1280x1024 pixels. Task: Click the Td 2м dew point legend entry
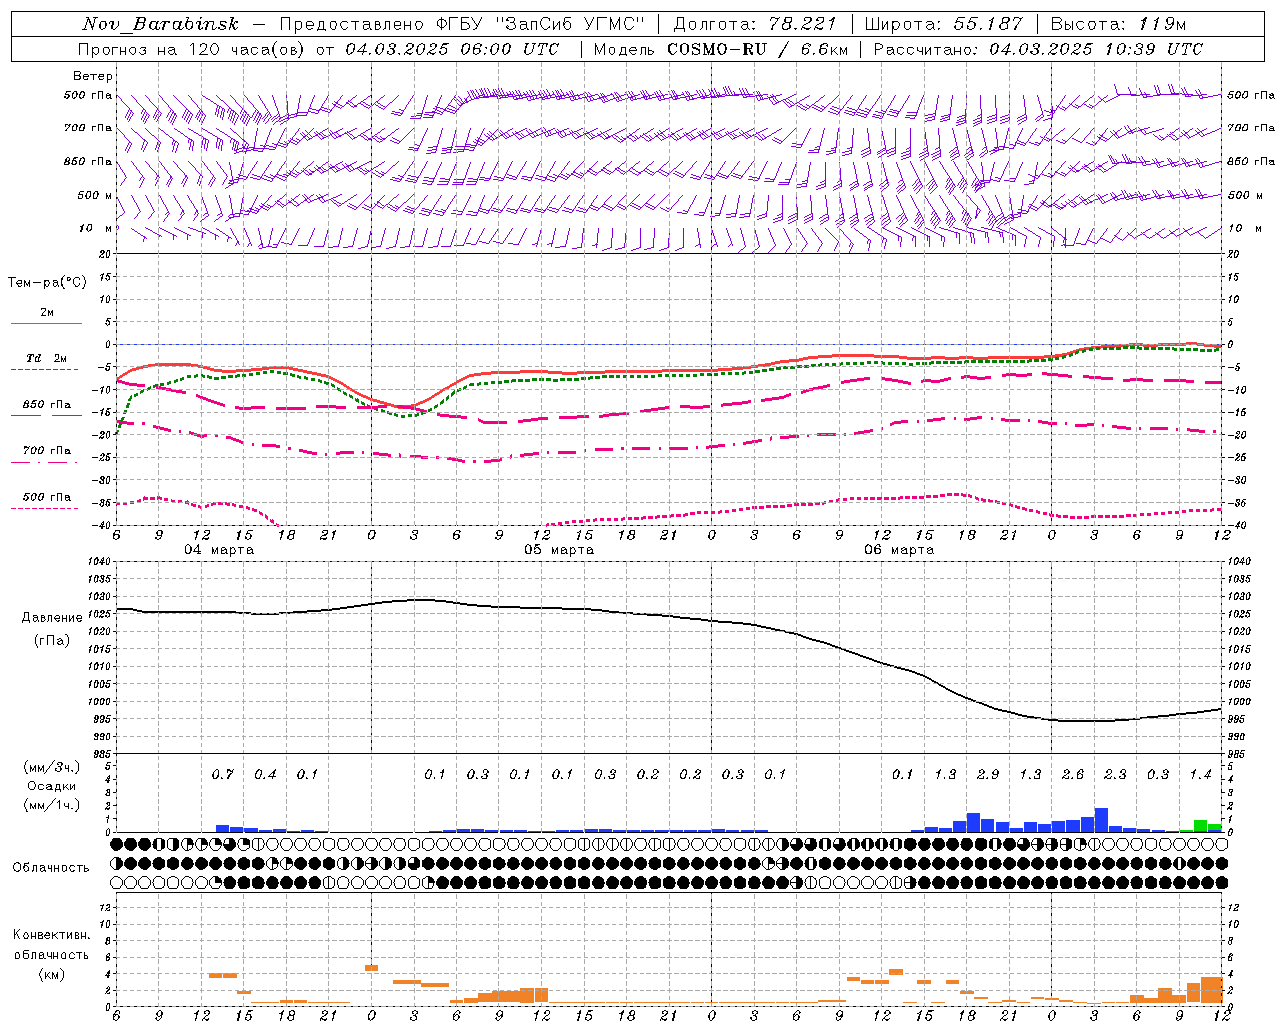pos(46,358)
